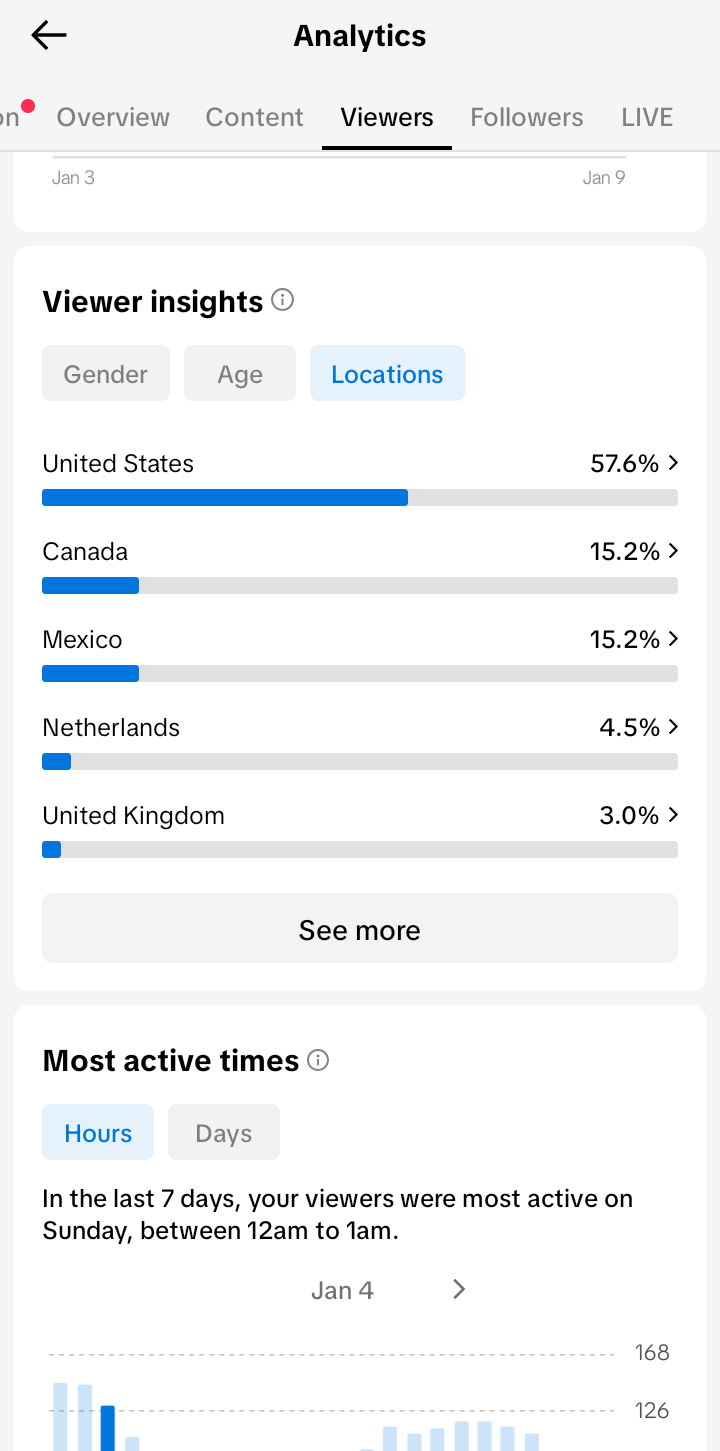
Task: Tap the Most active times info icon
Action: pos(318,1060)
